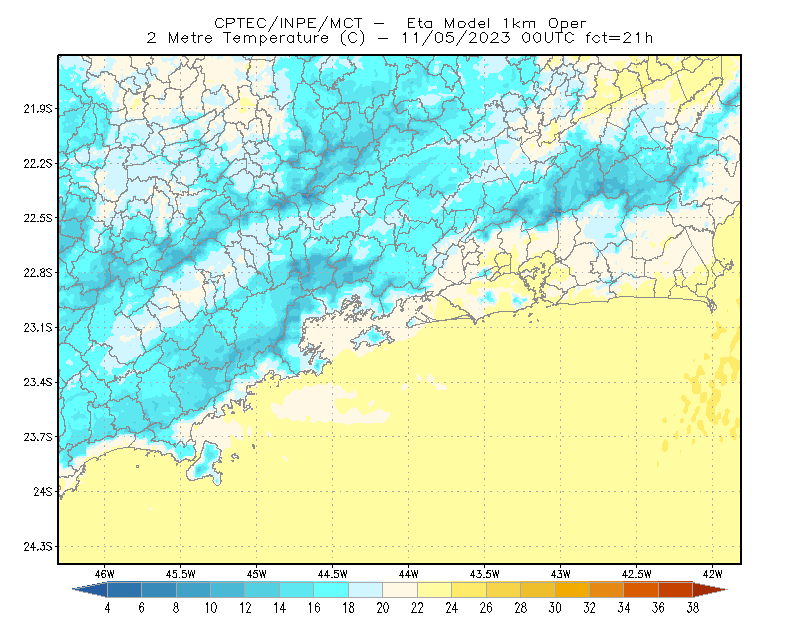Select the 18–20 degree pale blue swatch
The width and height of the screenshot is (800, 618).
(365, 590)
